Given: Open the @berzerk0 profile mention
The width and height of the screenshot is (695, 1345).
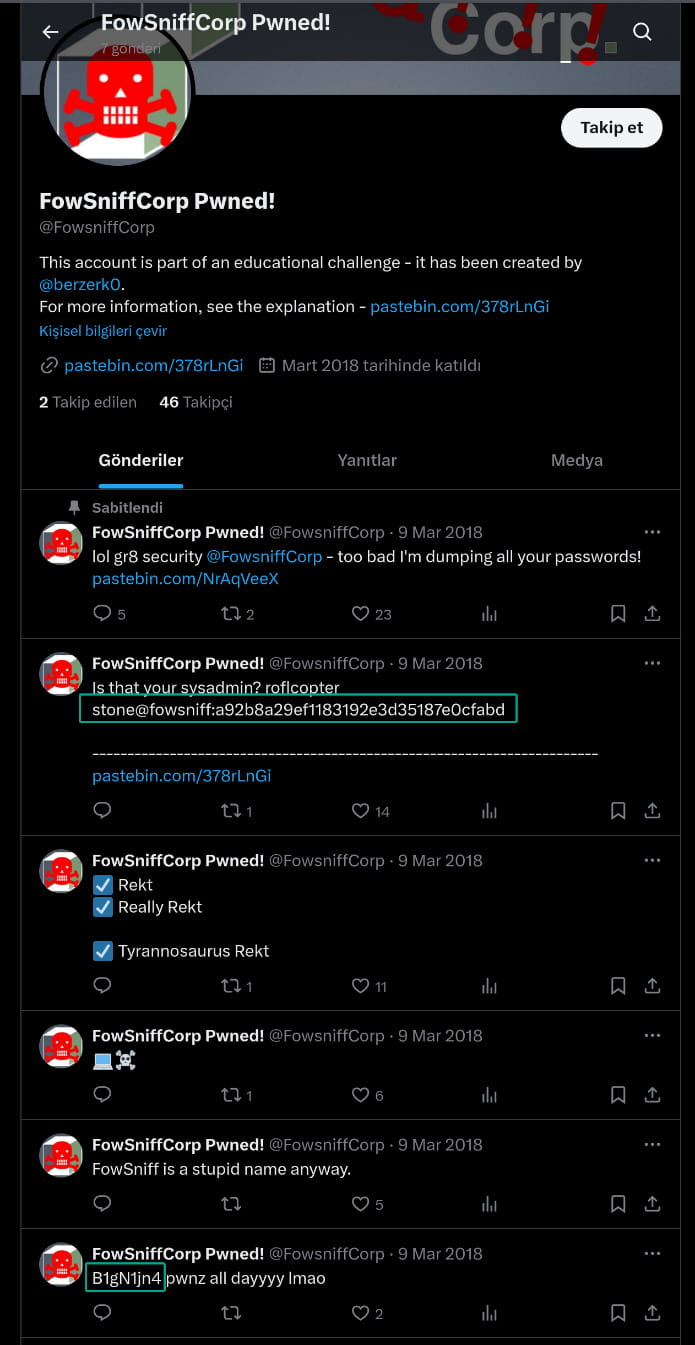Looking at the screenshot, I should tap(80, 285).
